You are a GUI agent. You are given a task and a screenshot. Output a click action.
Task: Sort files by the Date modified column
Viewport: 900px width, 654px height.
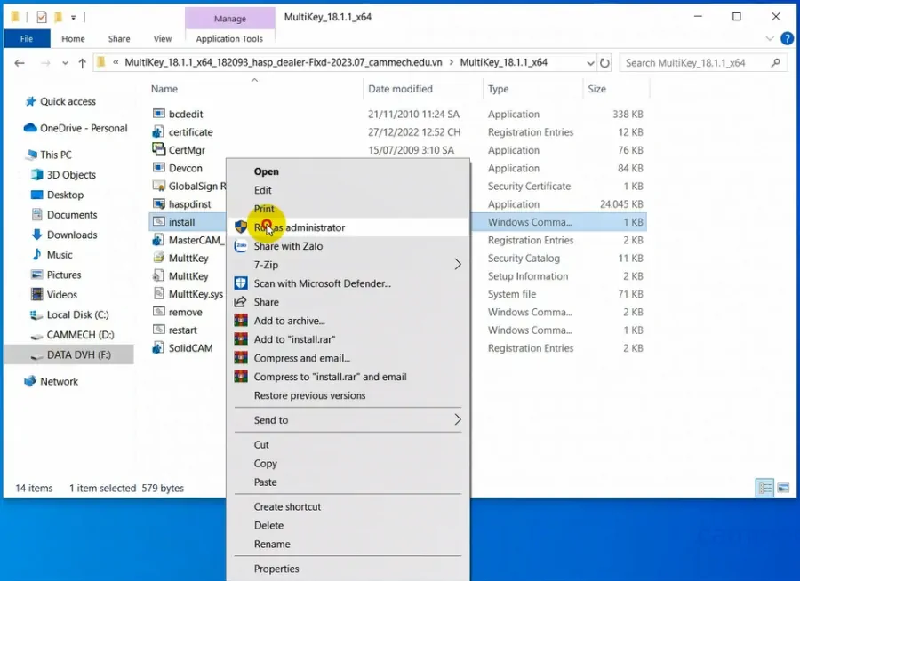[x=400, y=89]
